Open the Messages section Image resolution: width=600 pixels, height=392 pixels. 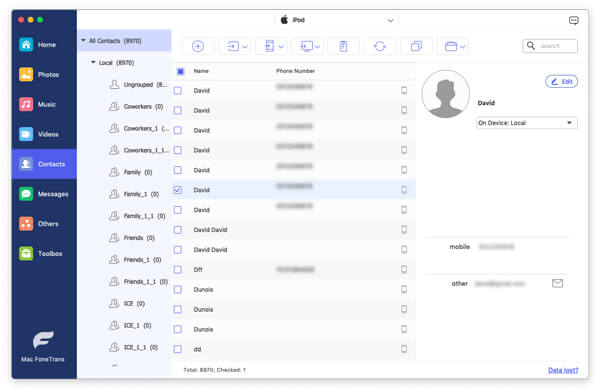[x=44, y=194]
